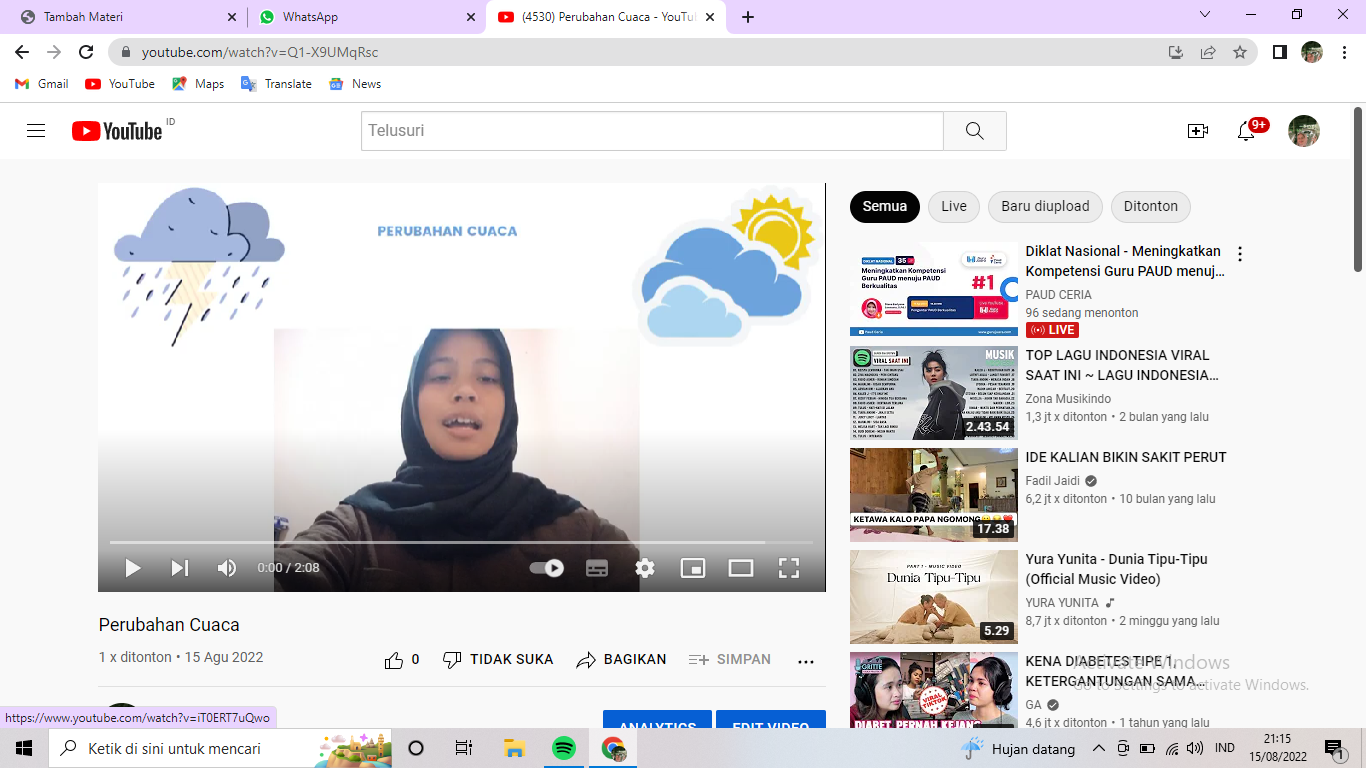1366x768 pixels.
Task: Click the Telusuri search field
Action: click(652, 131)
